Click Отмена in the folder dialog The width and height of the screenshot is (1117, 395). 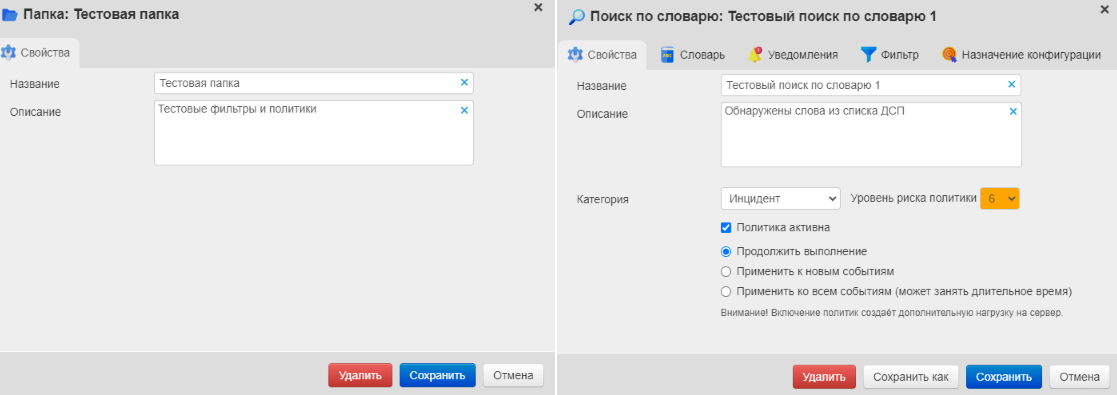click(513, 375)
